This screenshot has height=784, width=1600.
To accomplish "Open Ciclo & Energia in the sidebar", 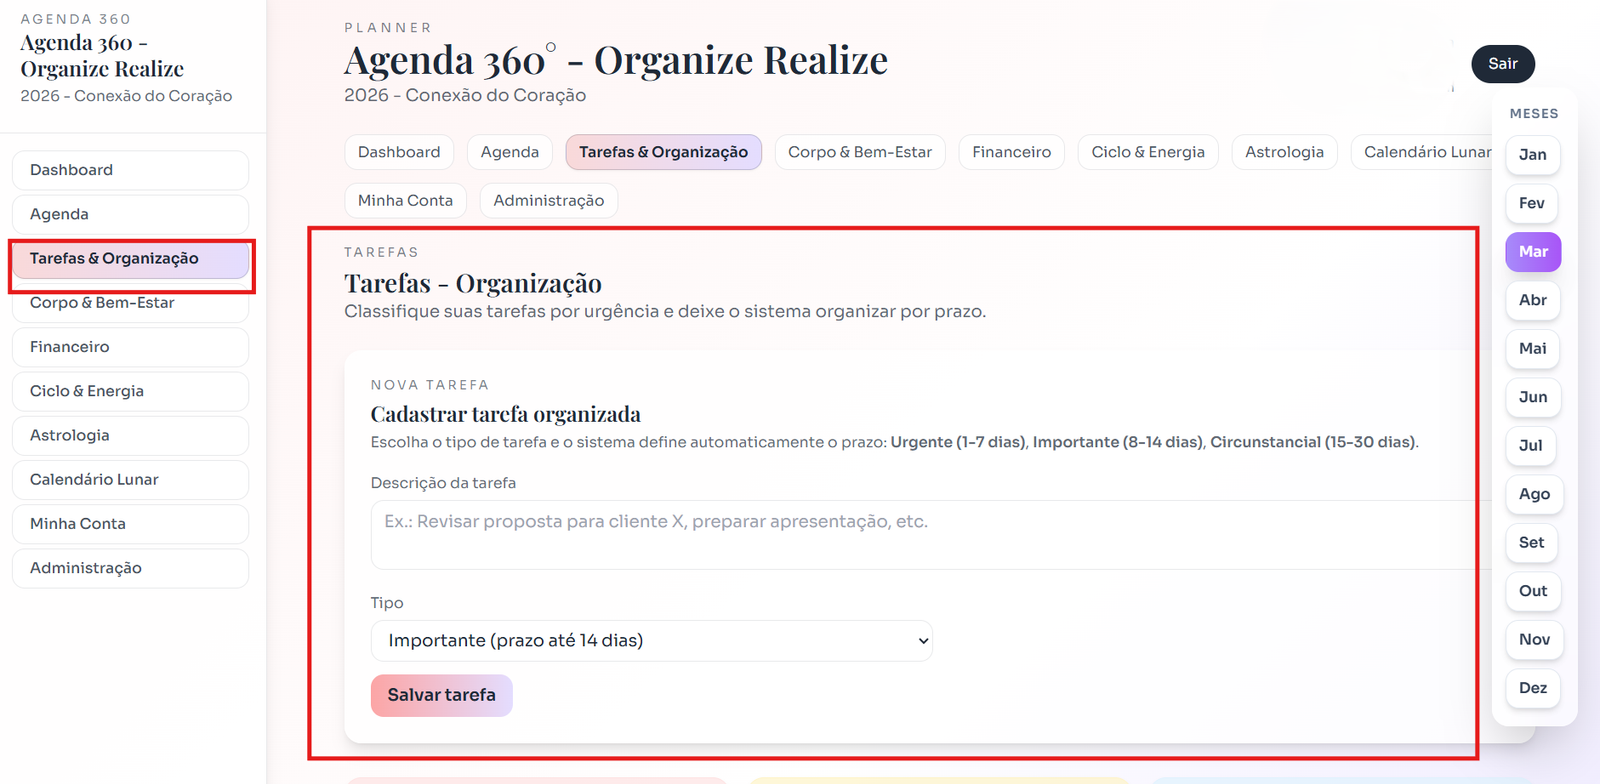I will [130, 391].
